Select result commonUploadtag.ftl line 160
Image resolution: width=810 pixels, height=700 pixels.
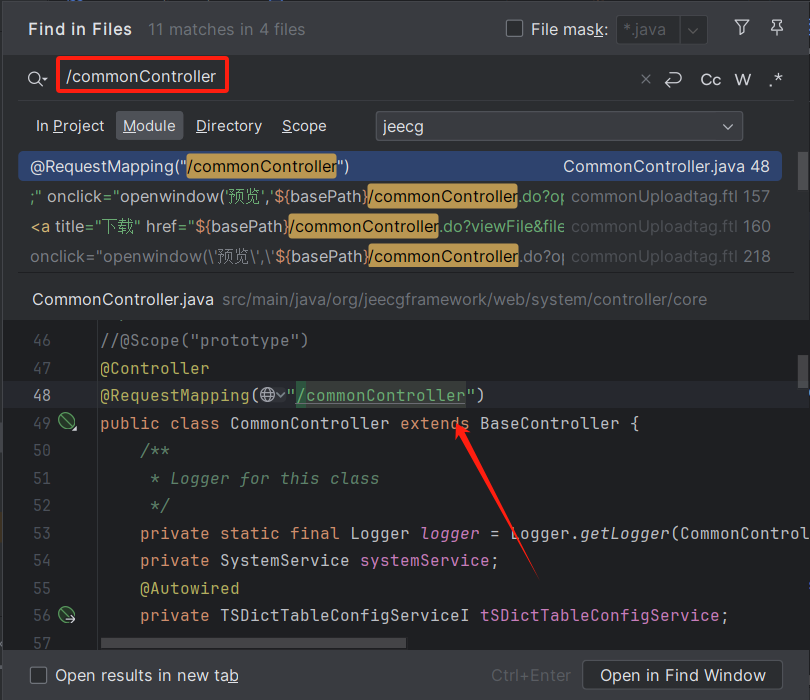coord(400,226)
